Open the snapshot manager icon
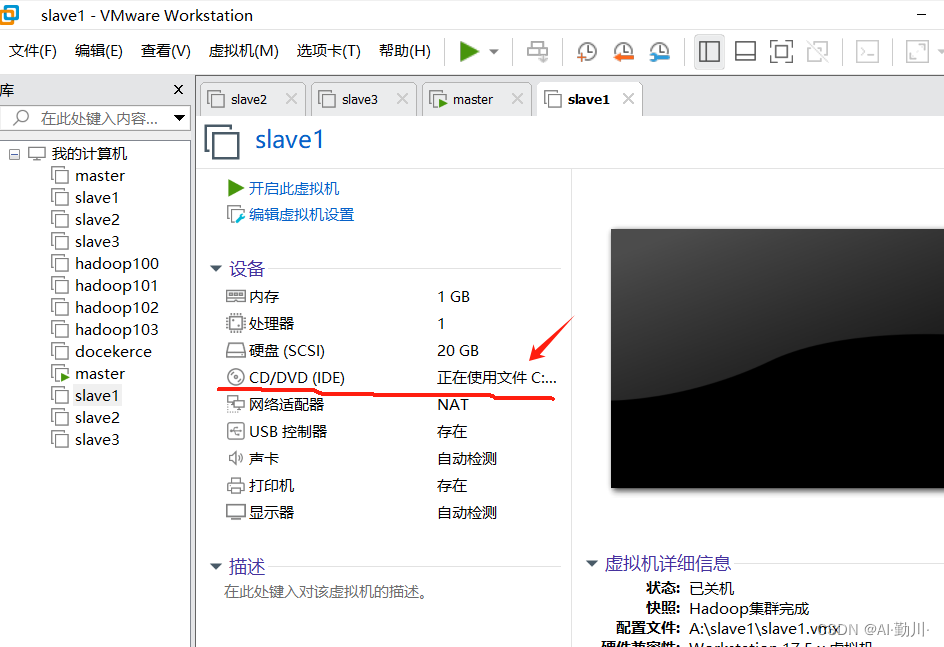The width and height of the screenshot is (944, 647). [x=660, y=52]
